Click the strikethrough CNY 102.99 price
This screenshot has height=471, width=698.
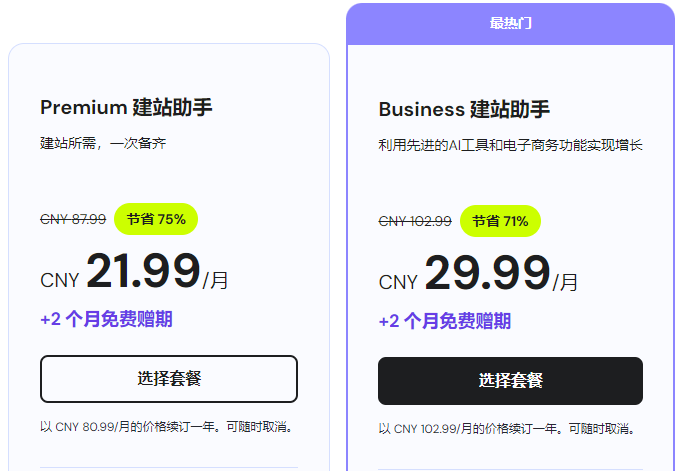point(415,221)
